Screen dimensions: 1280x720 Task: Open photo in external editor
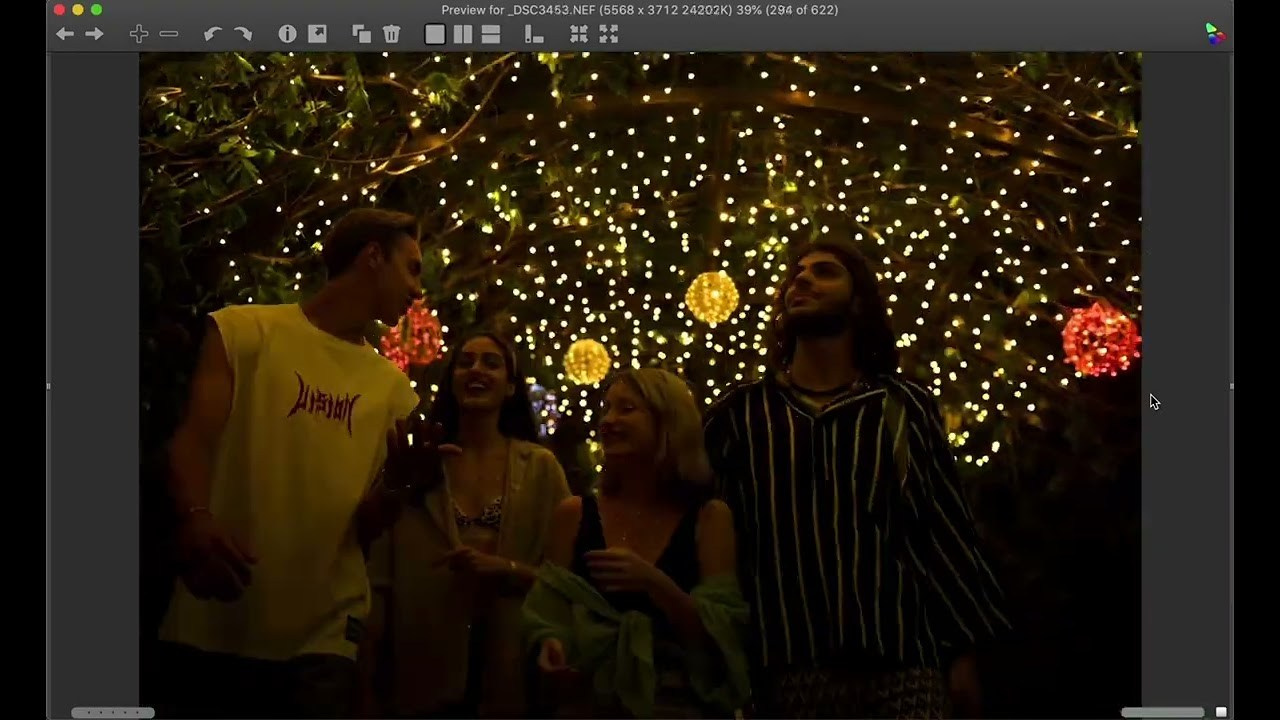tap(317, 34)
